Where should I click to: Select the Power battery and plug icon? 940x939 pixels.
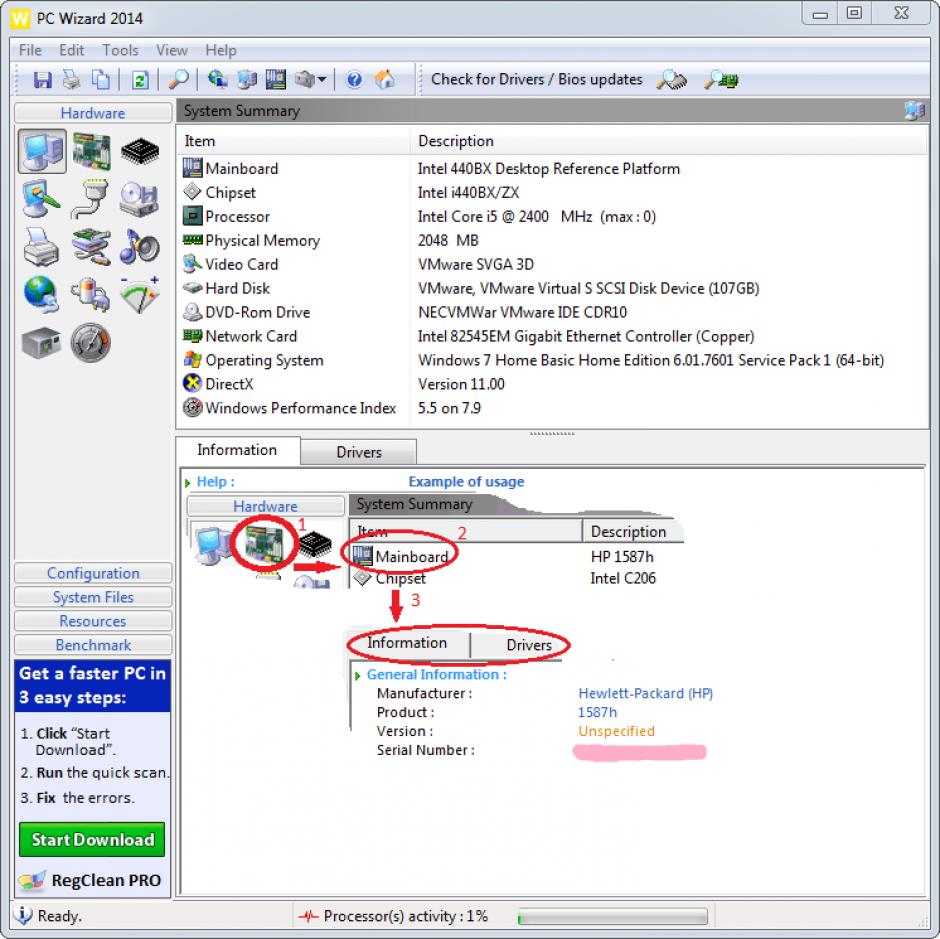(91, 294)
